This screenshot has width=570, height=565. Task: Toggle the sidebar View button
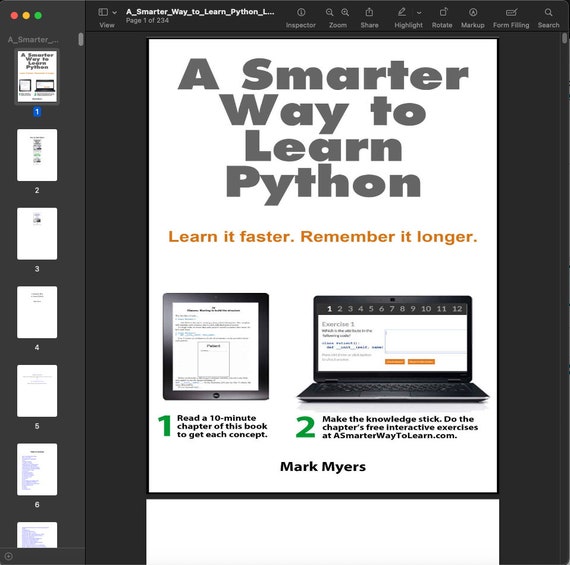pyautogui.click(x=103, y=12)
